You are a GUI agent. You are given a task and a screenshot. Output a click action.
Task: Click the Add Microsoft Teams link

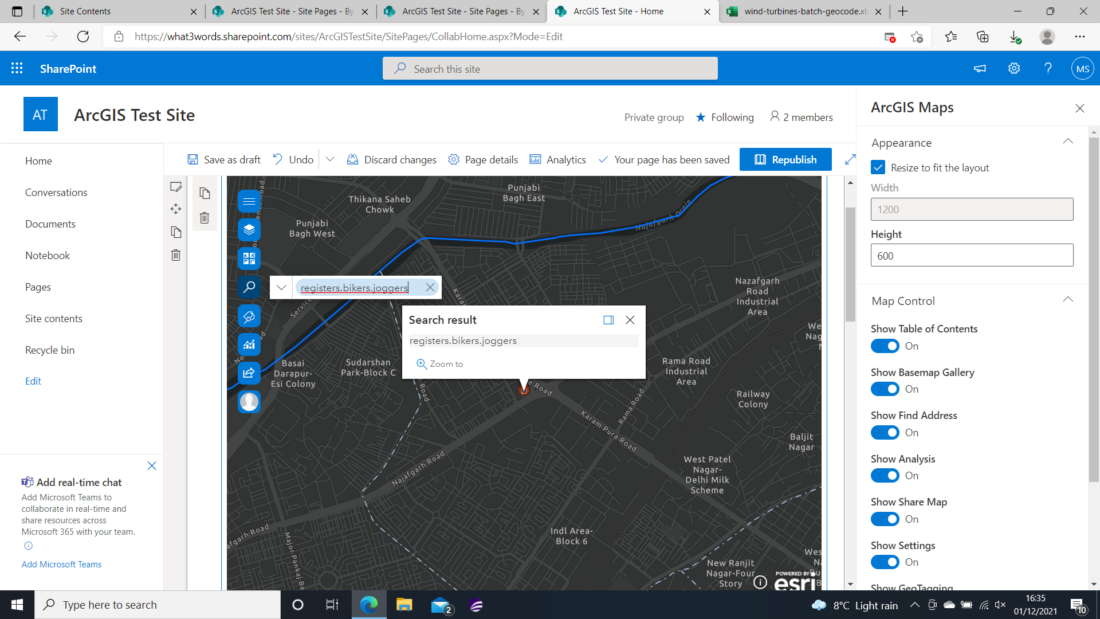(61, 564)
